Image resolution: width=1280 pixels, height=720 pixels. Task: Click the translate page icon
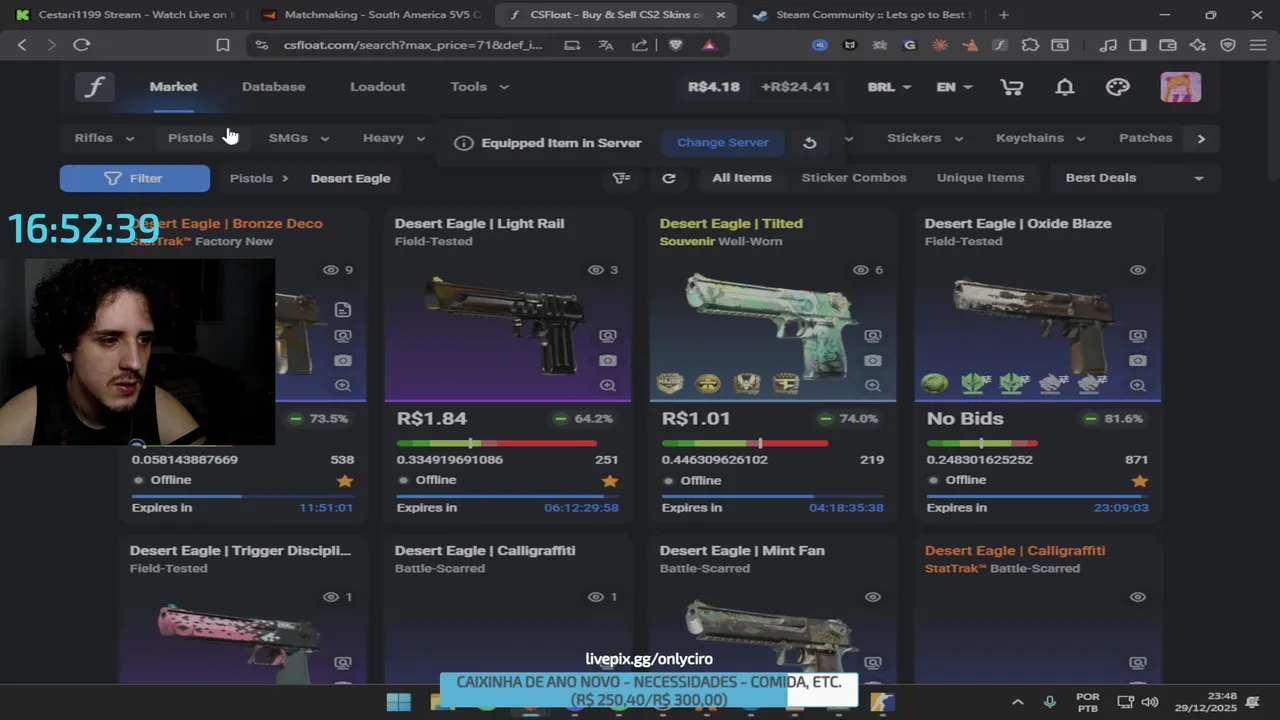pyautogui.click(x=606, y=45)
